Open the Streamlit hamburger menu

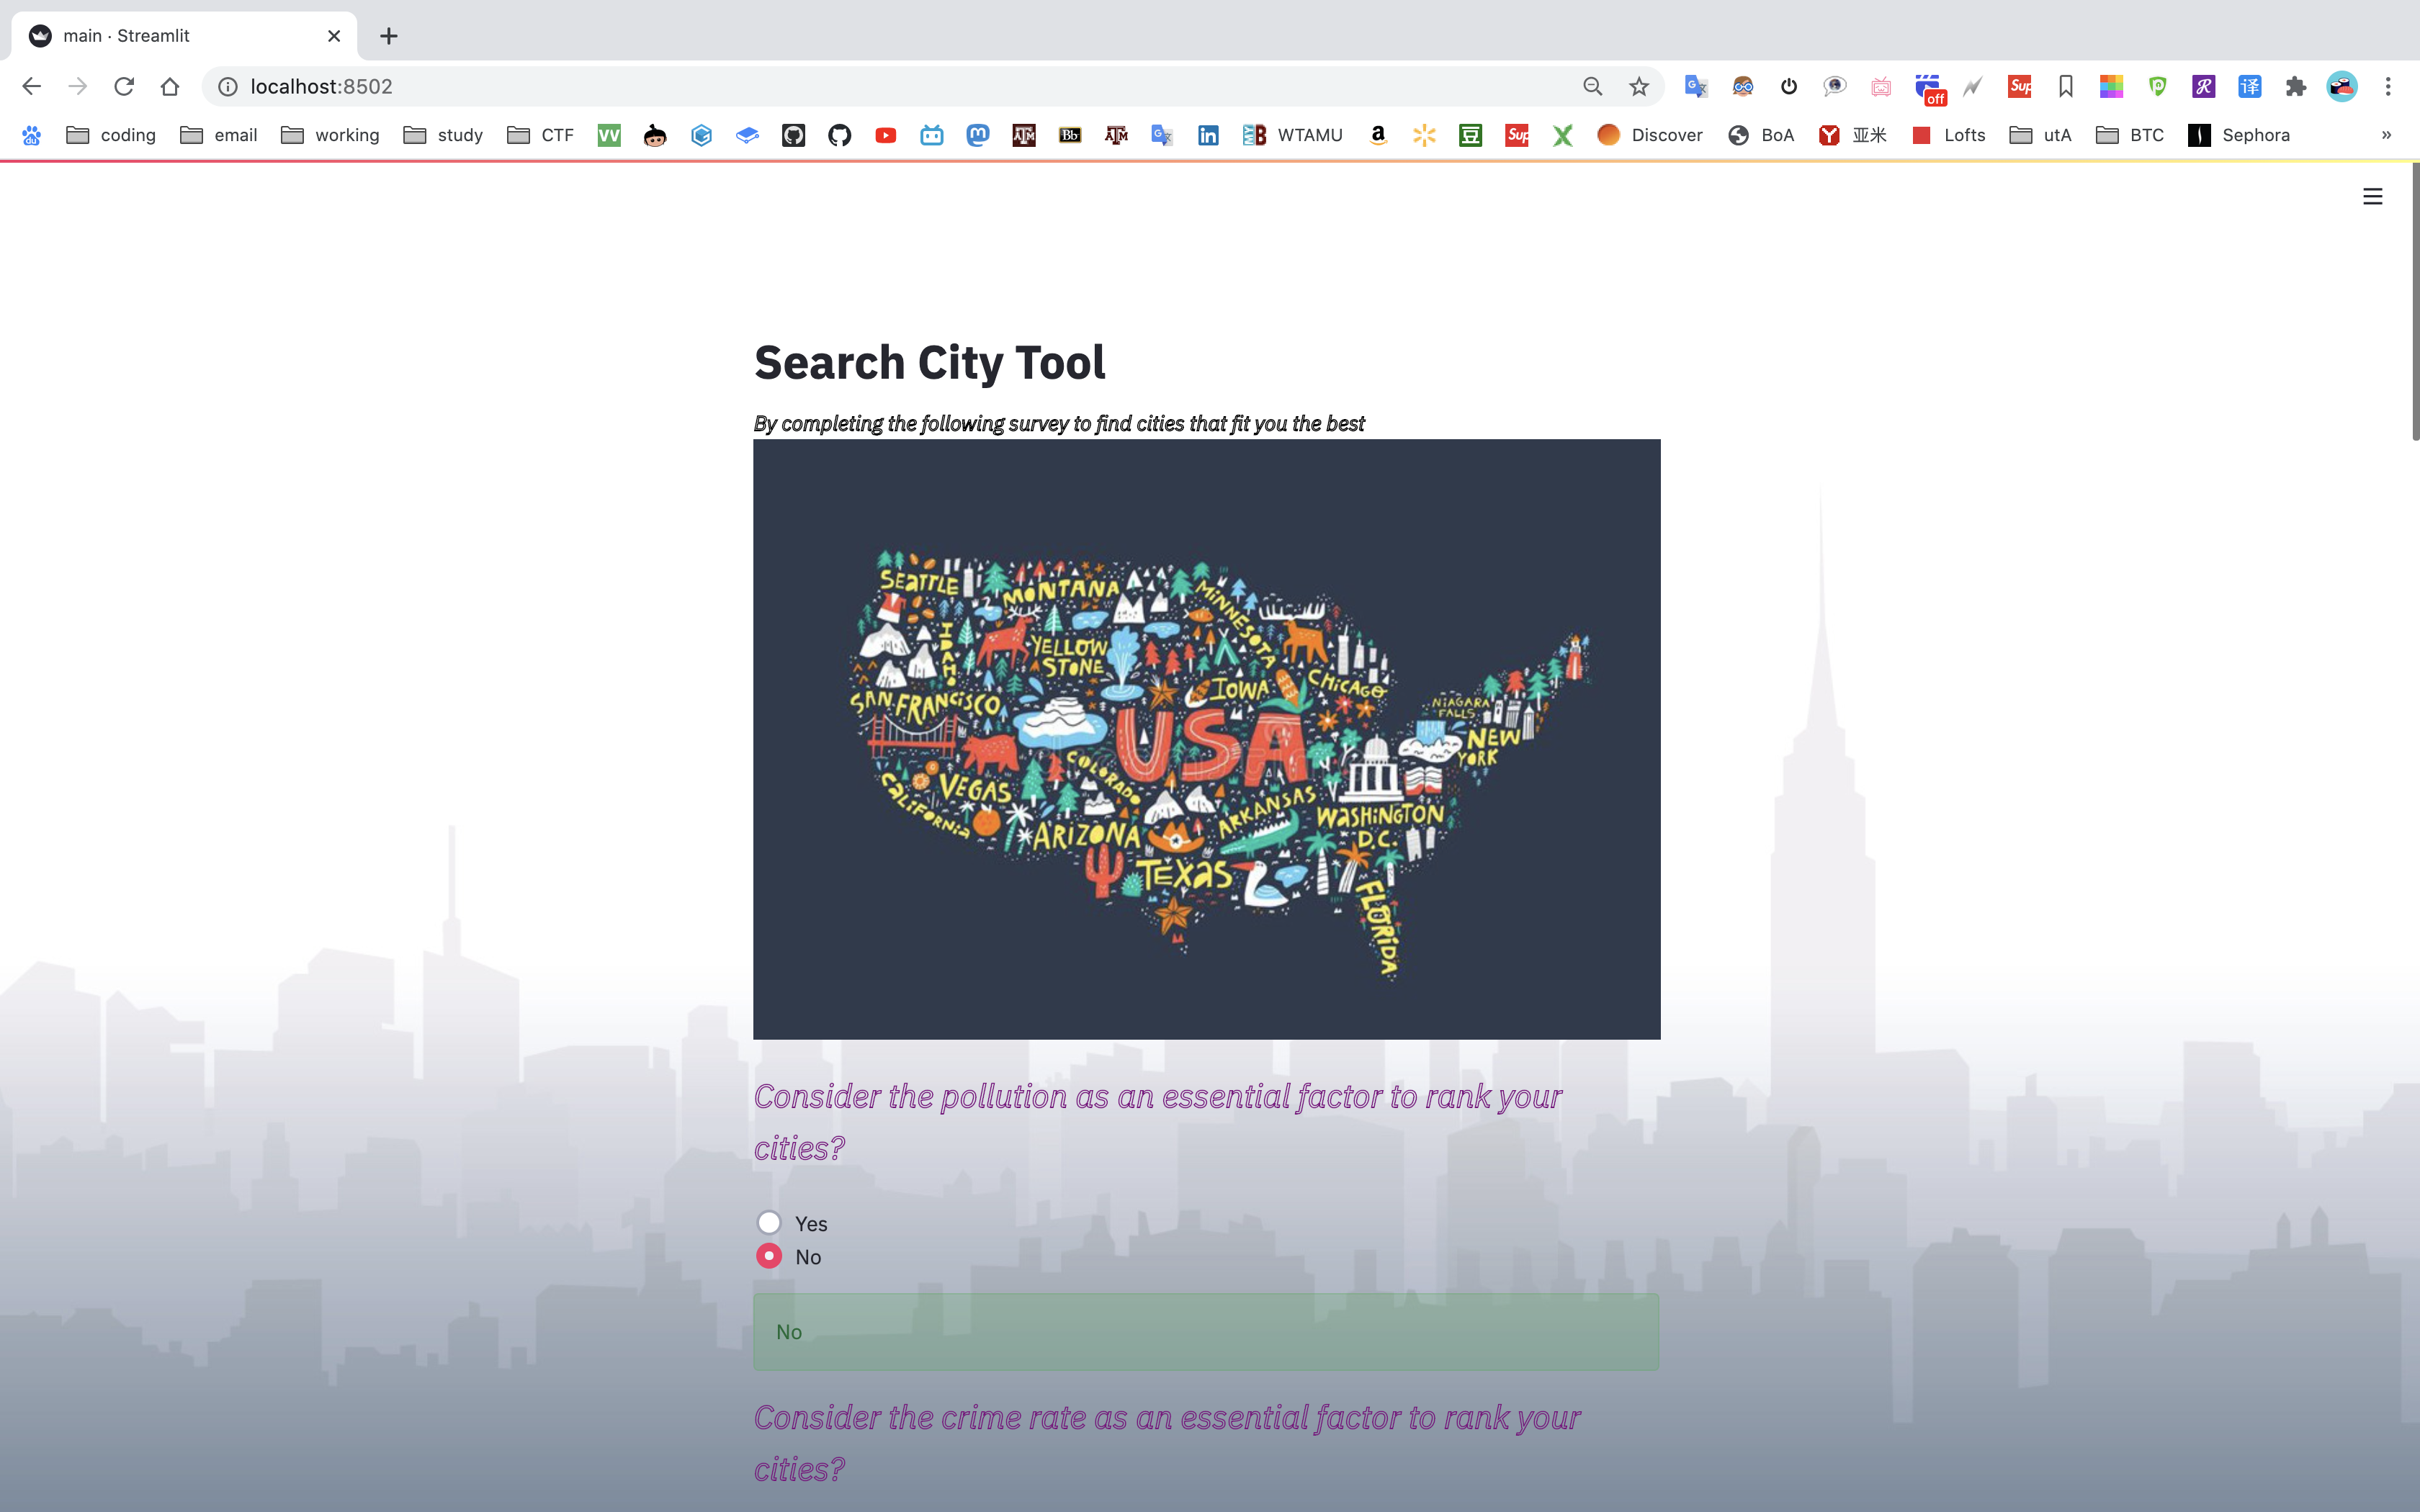pyautogui.click(x=2372, y=197)
